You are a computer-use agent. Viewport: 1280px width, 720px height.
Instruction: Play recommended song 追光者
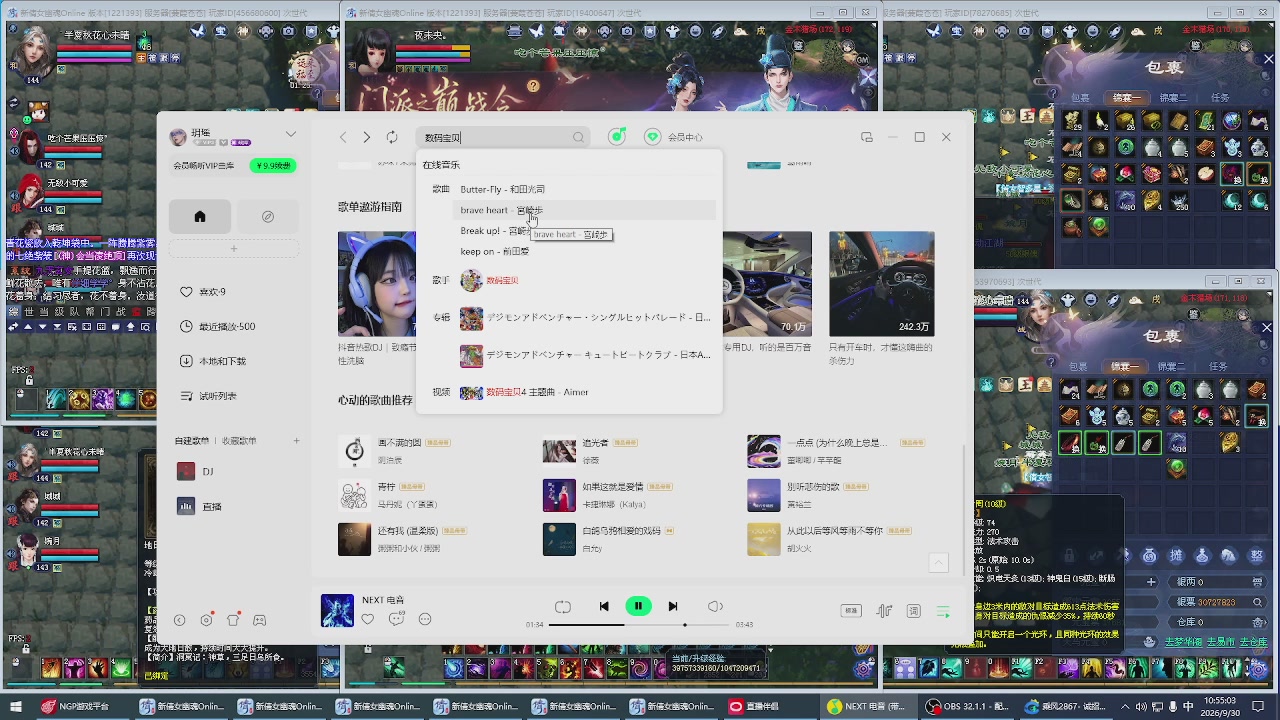pos(595,443)
